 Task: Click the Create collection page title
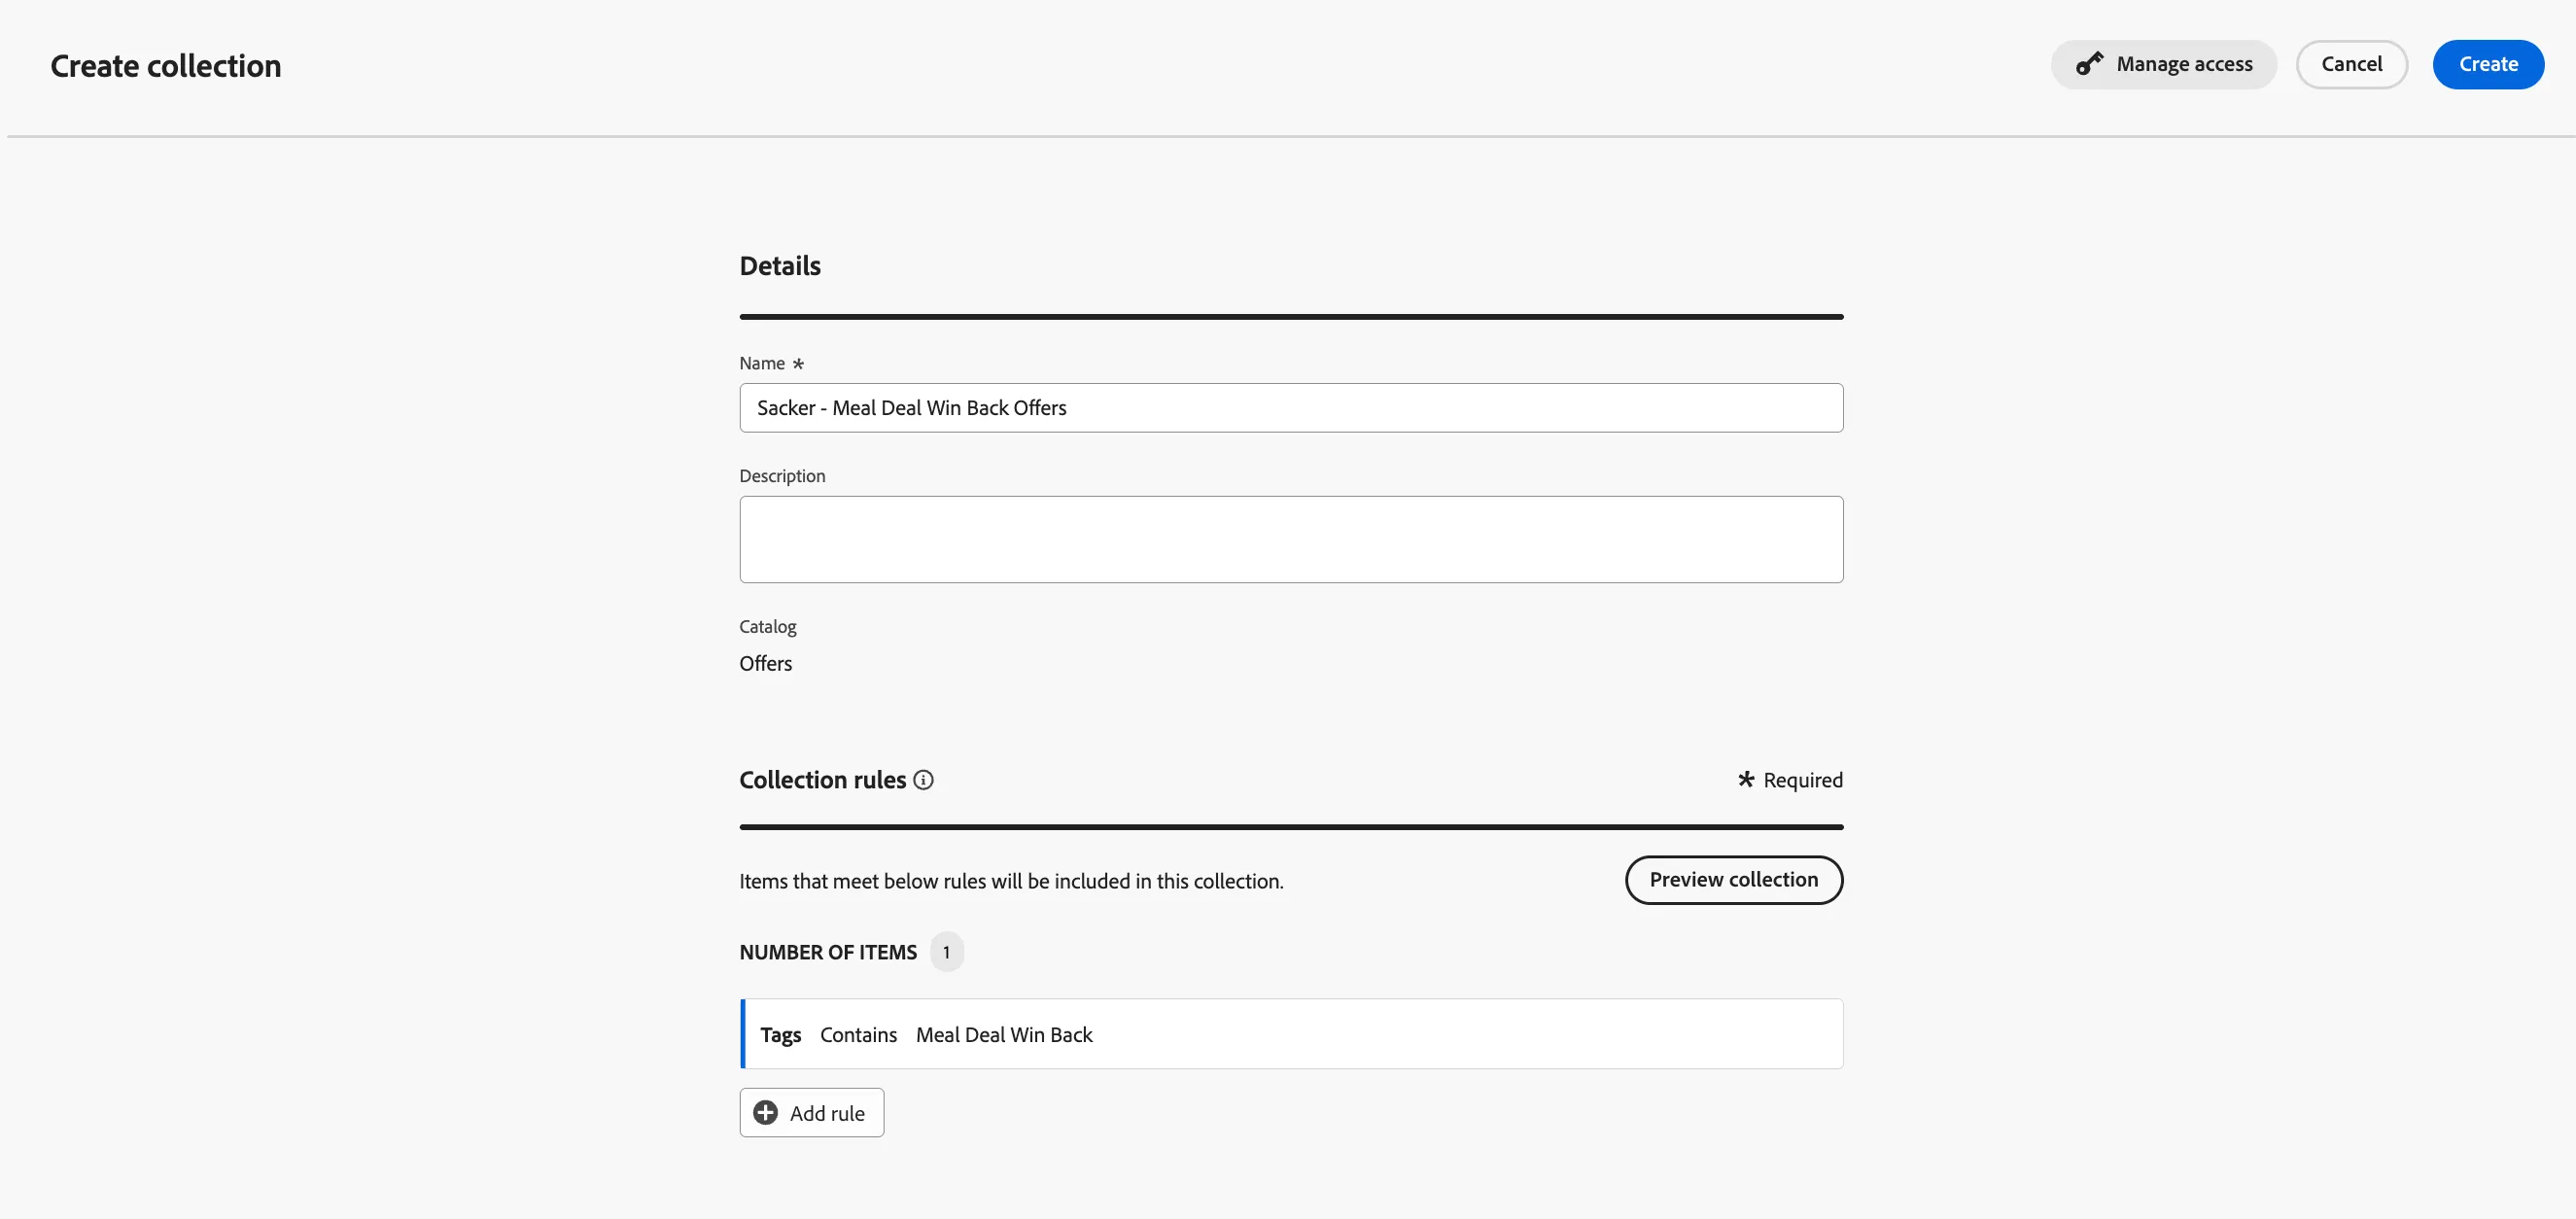point(166,66)
